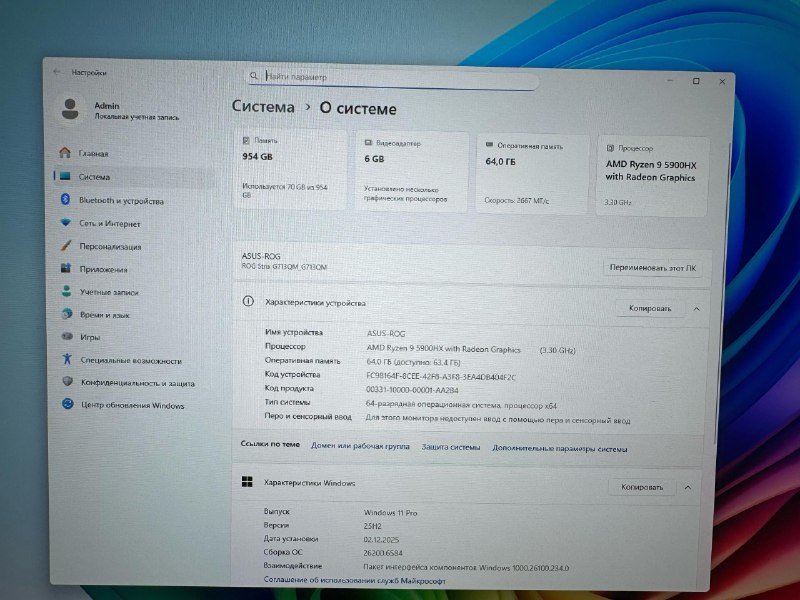Copy device specifications with Копировать button
800x600 pixels.
point(649,309)
